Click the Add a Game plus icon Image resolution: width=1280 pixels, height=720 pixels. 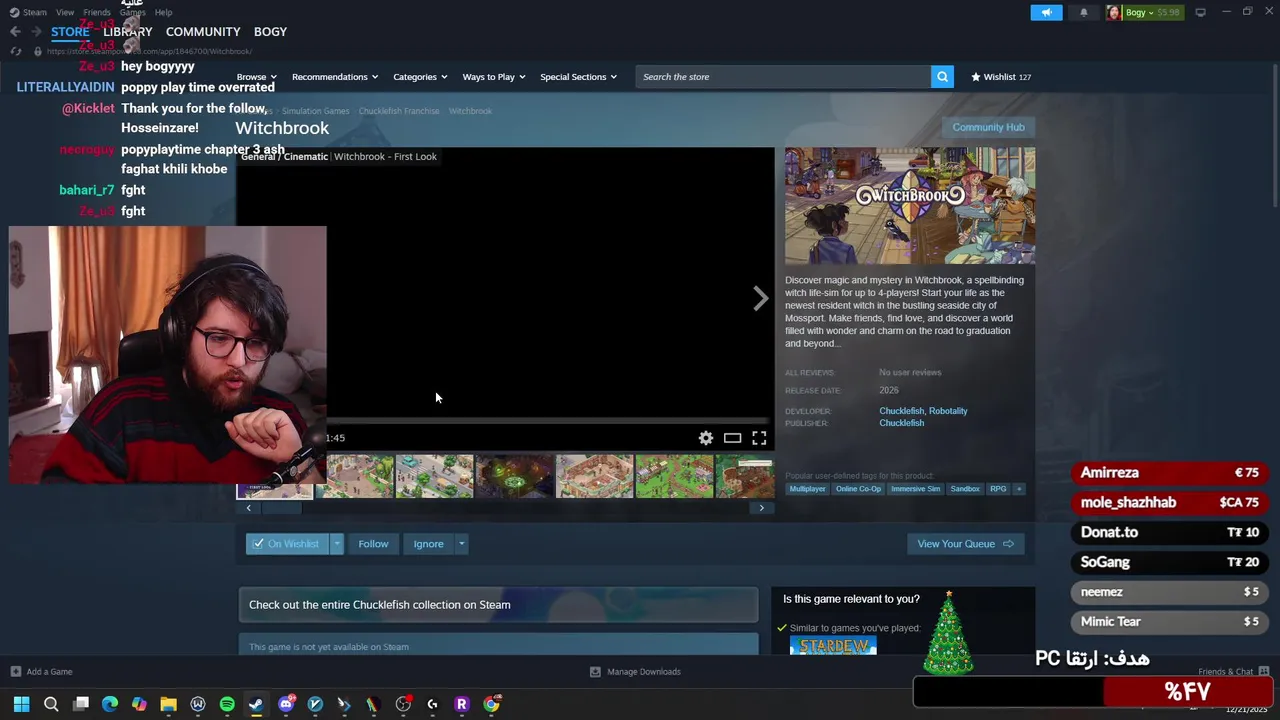click(x=15, y=672)
